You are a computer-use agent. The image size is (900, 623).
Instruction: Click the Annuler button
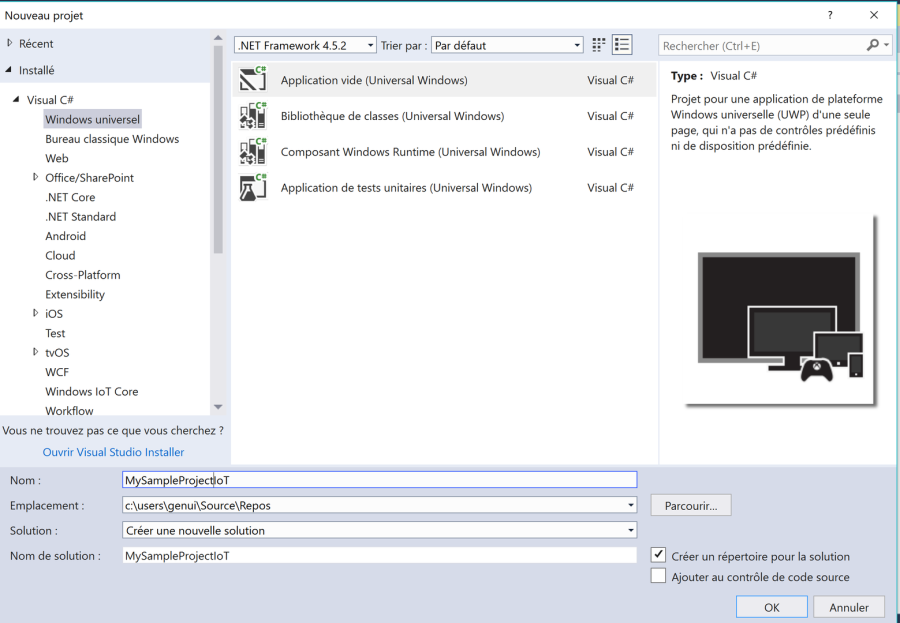point(849,607)
